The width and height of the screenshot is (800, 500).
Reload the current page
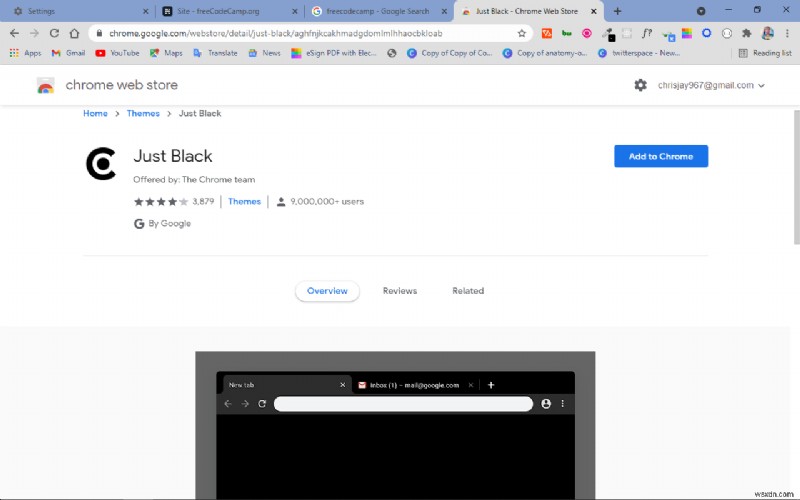point(54,33)
